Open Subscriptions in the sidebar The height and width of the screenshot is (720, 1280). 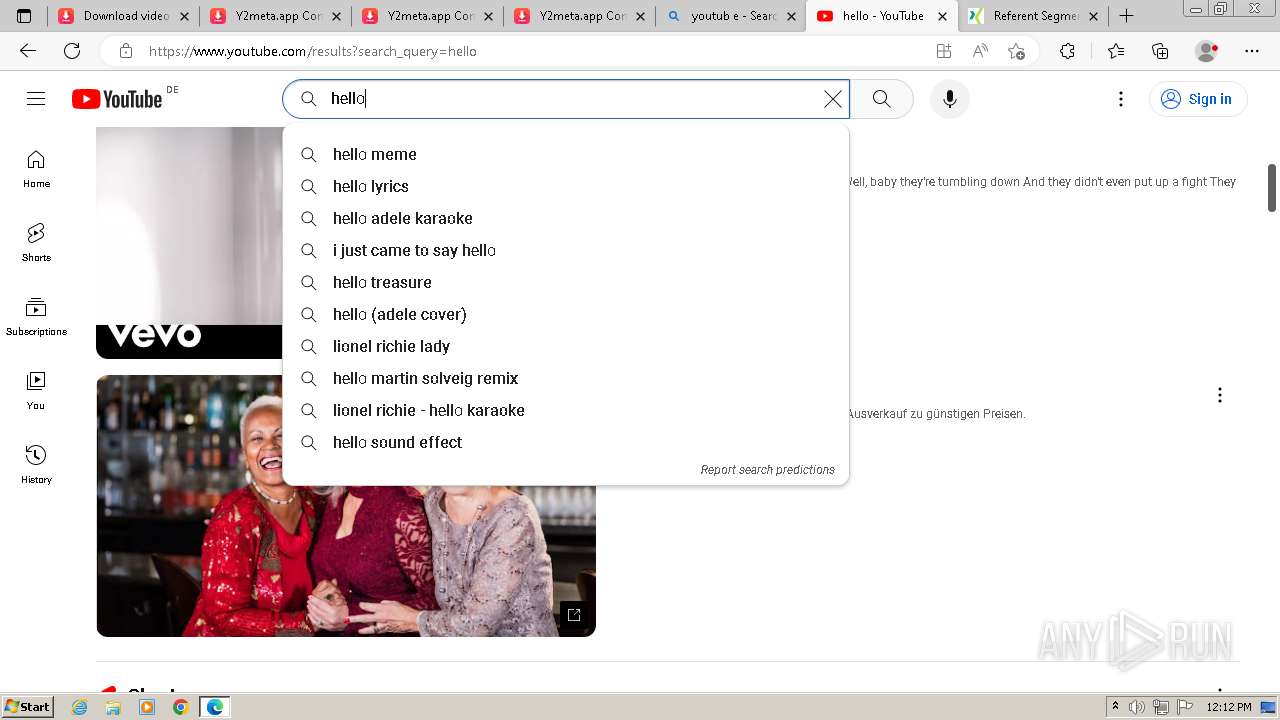click(36, 317)
